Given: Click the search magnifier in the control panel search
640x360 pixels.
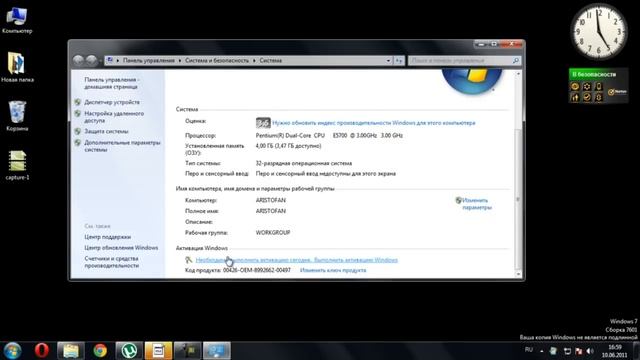Looking at the screenshot, I should pyautogui.click(x=516, y=60).
